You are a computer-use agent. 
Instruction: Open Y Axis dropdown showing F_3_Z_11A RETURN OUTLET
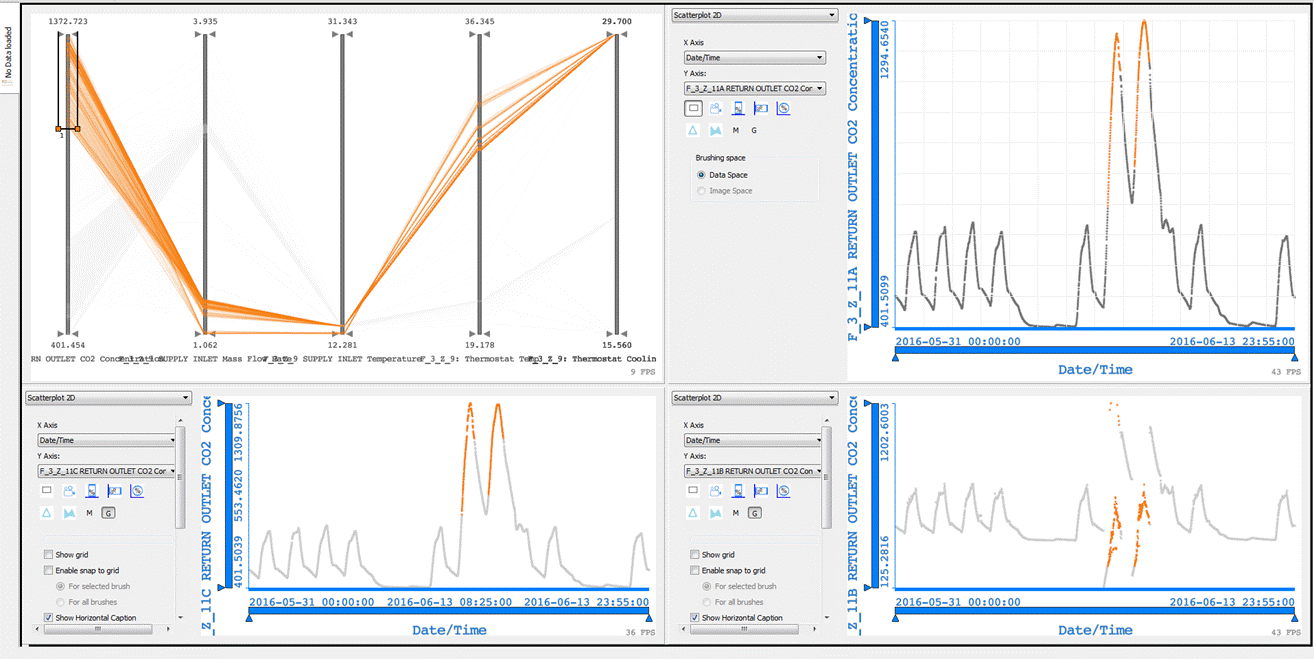(754, 88)
